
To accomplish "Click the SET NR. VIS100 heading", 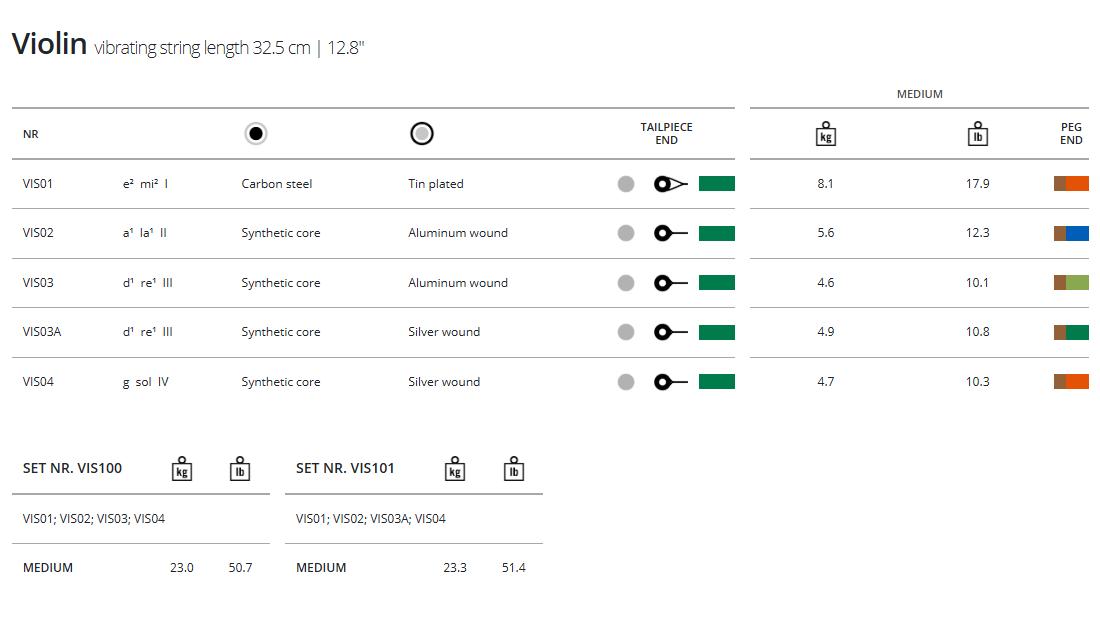I will [72, 468].
